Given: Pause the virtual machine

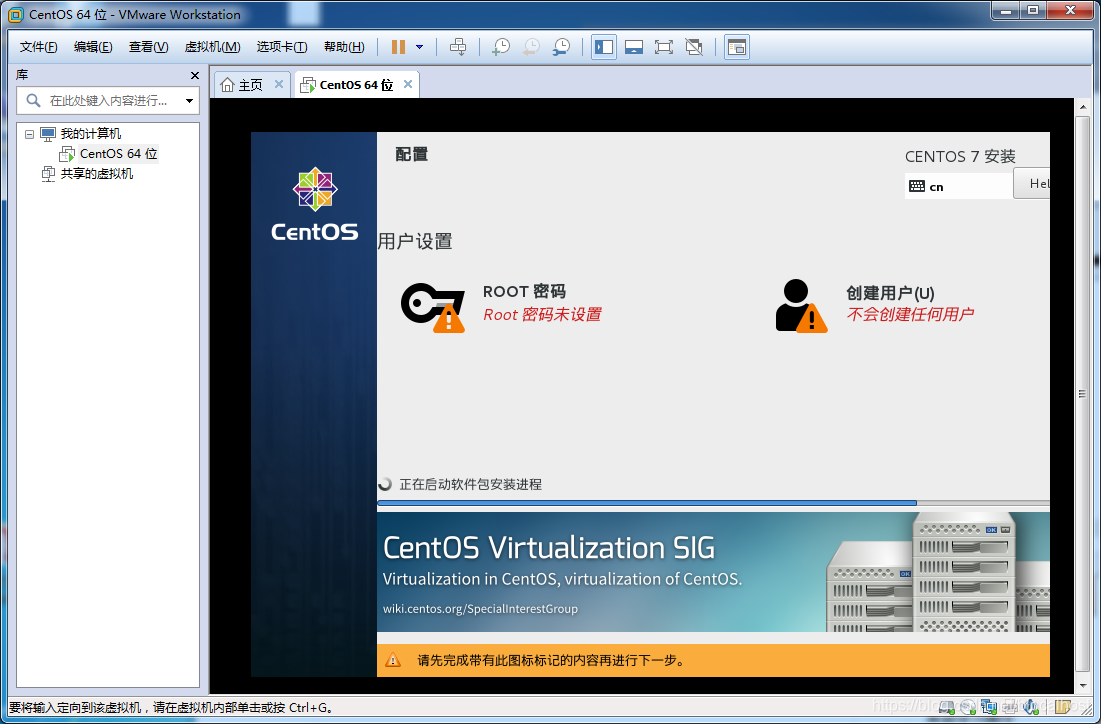Looking at the screenshot, I should tap(398, 47).
